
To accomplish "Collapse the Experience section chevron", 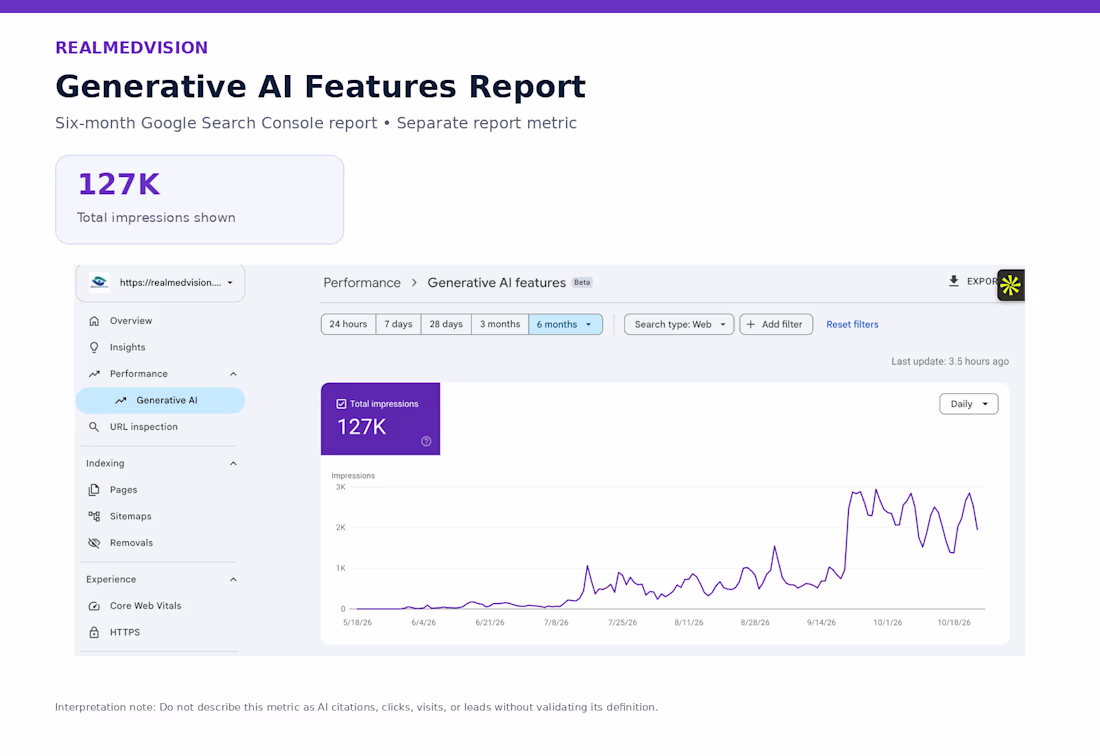I will pos(234,579).
